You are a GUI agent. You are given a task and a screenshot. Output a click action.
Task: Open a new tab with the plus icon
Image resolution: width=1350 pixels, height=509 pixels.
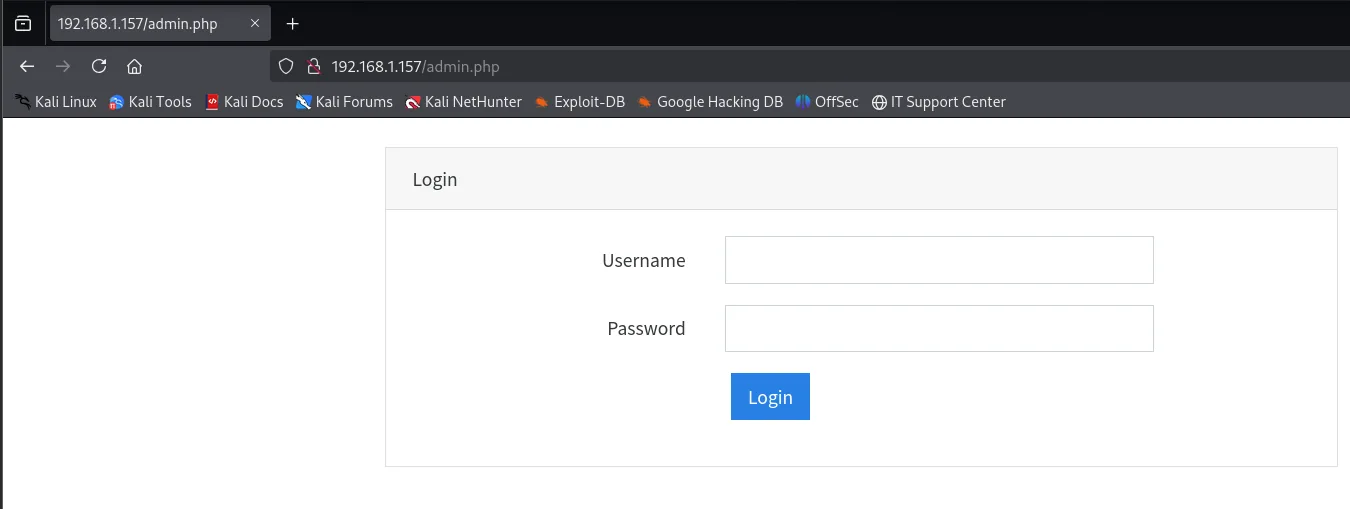pyautogui.click(x=292, y=23)
